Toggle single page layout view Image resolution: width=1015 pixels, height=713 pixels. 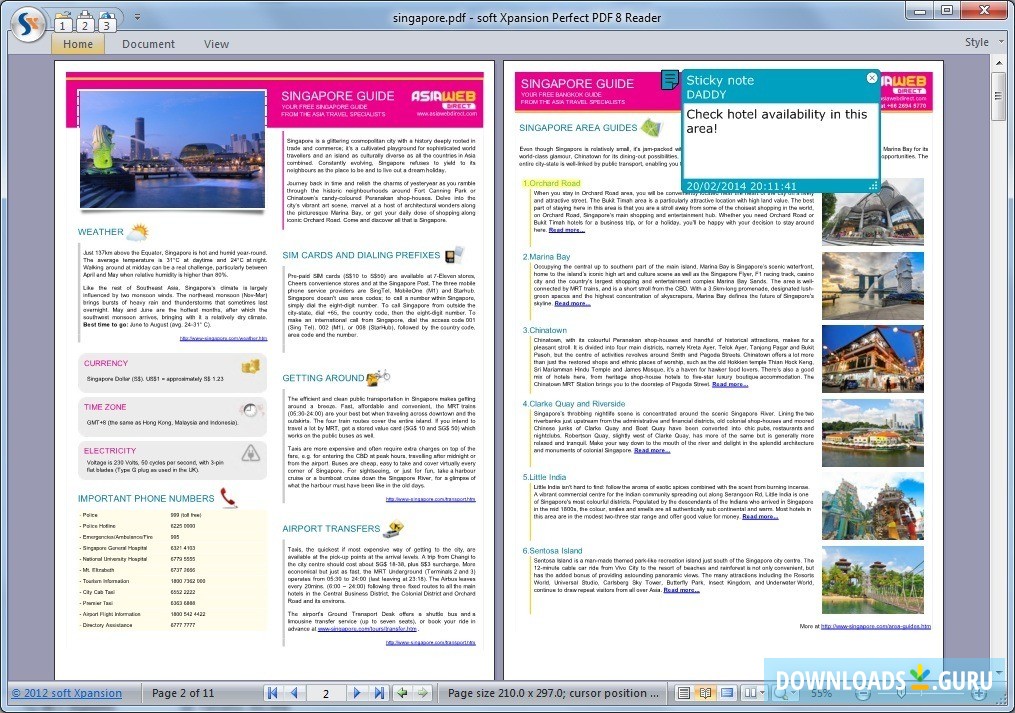point(683,692)
